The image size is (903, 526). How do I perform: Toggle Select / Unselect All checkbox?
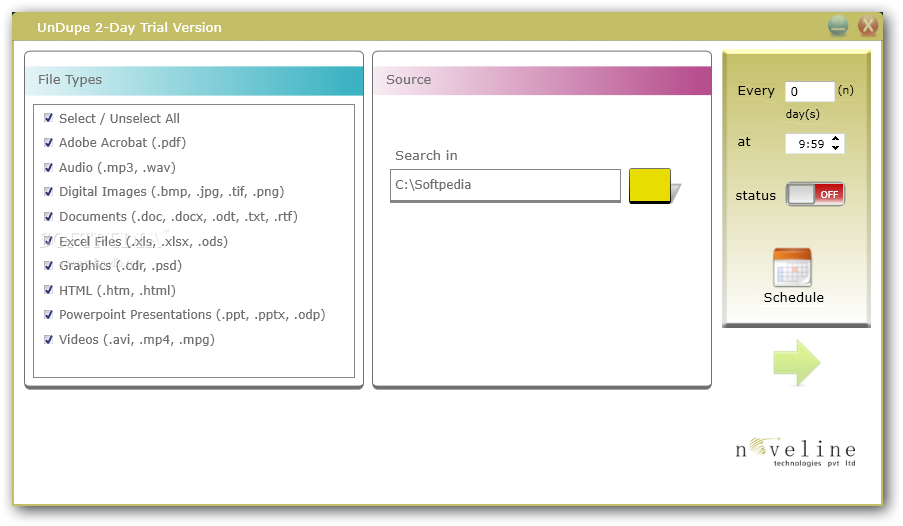(48, 118)
